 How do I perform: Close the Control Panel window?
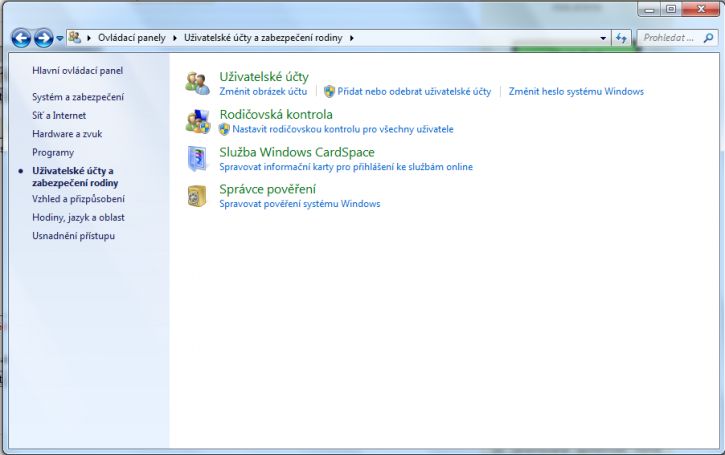[701, 9]
